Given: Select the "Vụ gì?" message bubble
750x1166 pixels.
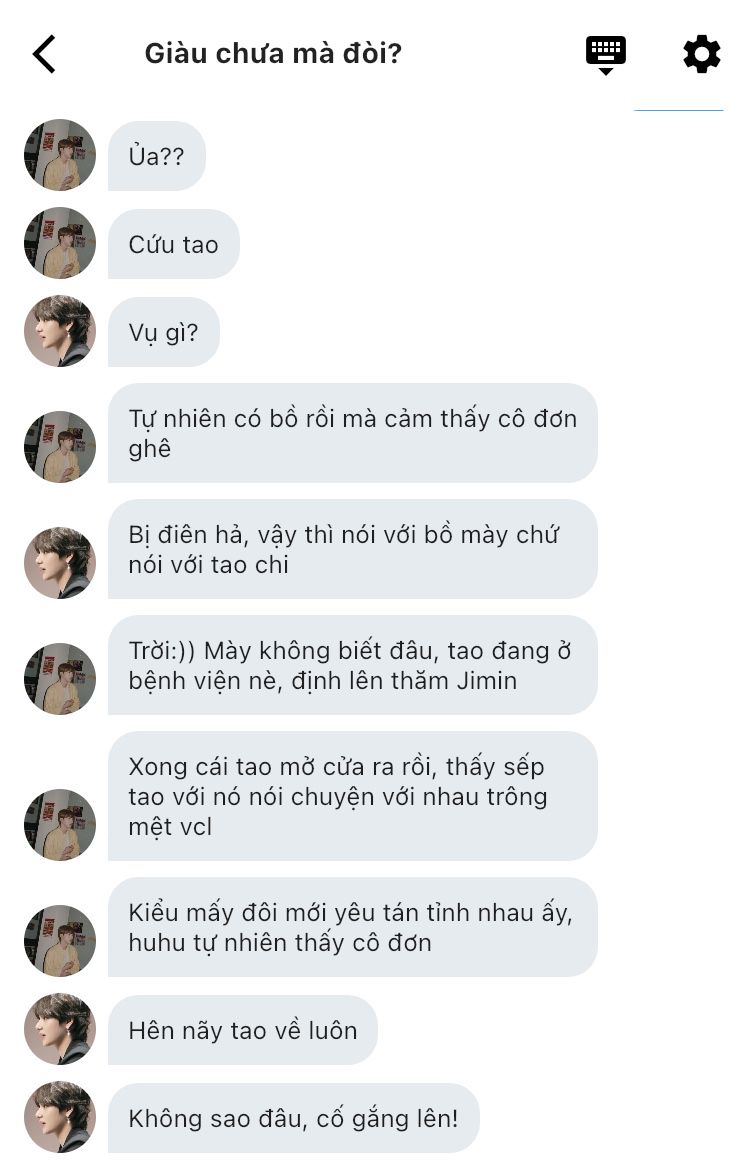Looking at the screenshot, I should 164,332.
